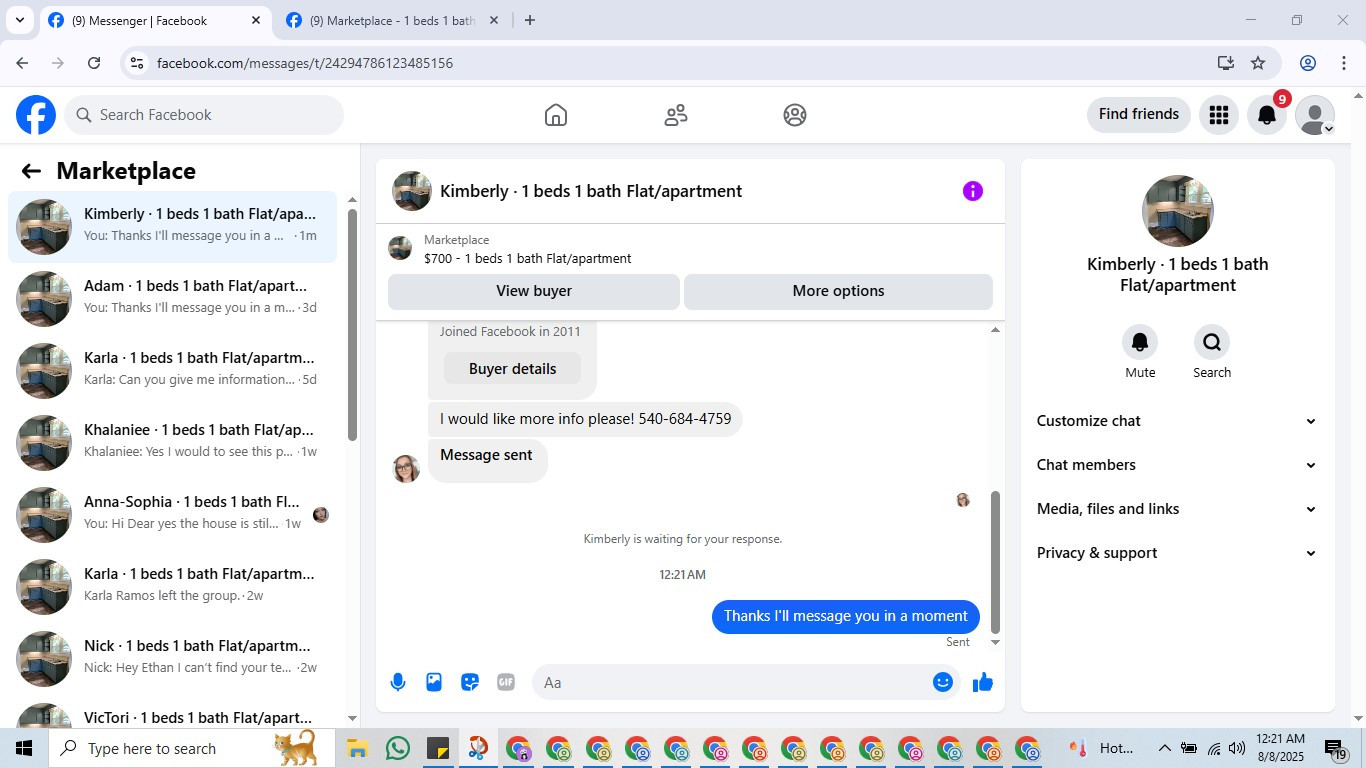Switch to the Marketplace 1 beds tab
The height and width of the screenshot is (768, 1366).
[x=392, y=20]
